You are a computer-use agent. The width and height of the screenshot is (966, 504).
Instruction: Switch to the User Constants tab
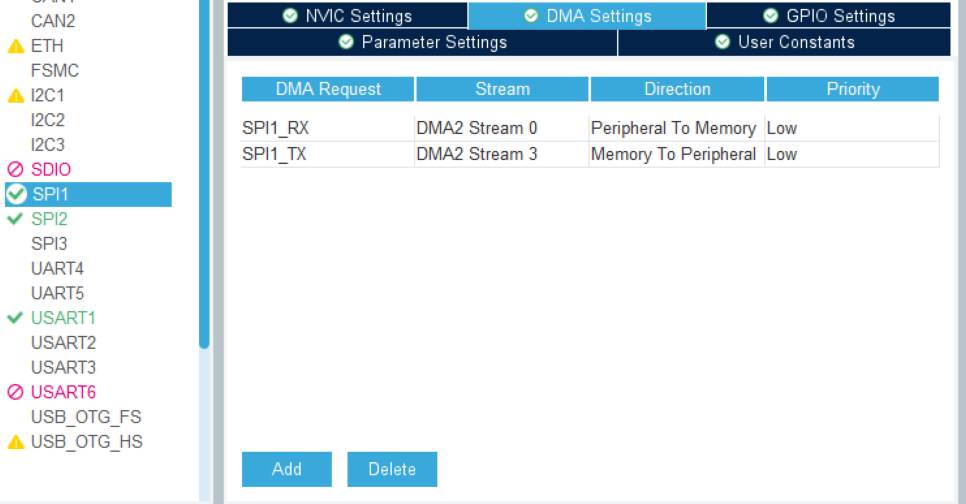[785, 42]
